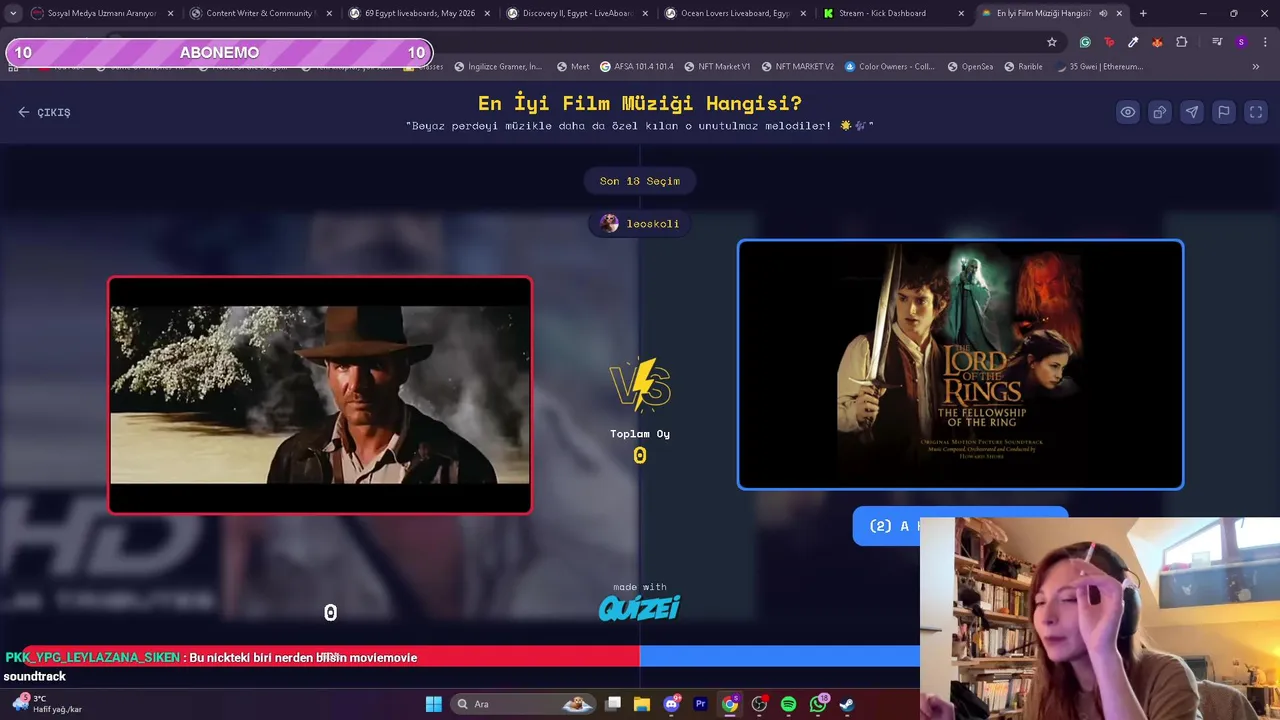The height and width of the screenshot is (720, 1280).
Task: Click the red extension icon in Chrome toolbar
Action: click(x=1109, y=42)
